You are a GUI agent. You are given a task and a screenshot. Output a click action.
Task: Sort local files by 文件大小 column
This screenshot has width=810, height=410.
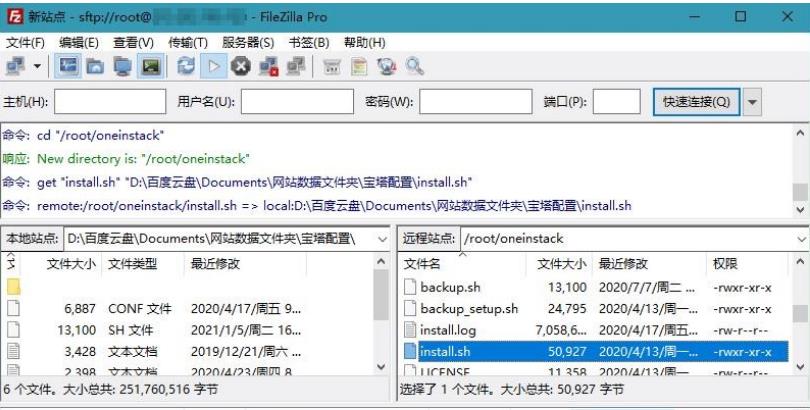coord(71,264)
